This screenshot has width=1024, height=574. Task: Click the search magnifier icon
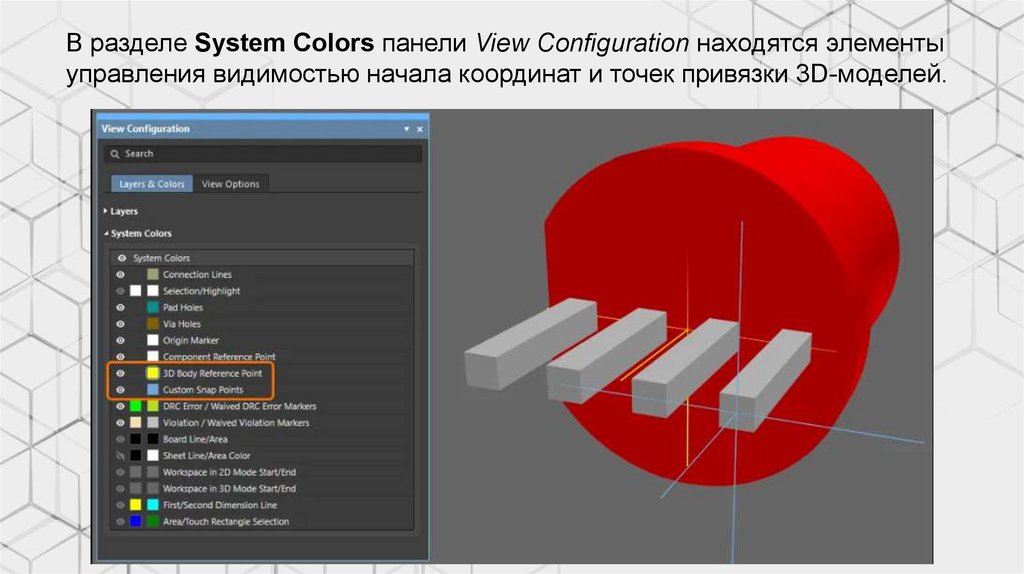coord(116,154)
